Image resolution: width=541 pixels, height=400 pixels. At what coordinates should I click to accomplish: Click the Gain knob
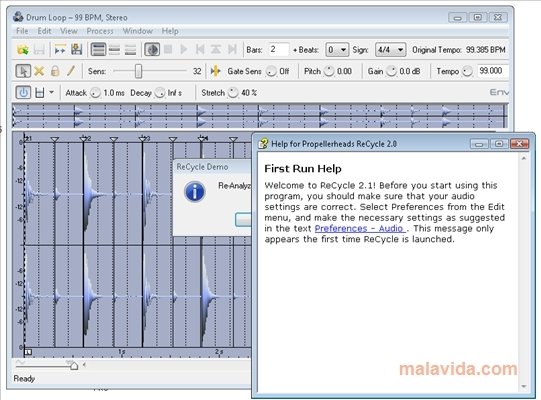point(392,71)
